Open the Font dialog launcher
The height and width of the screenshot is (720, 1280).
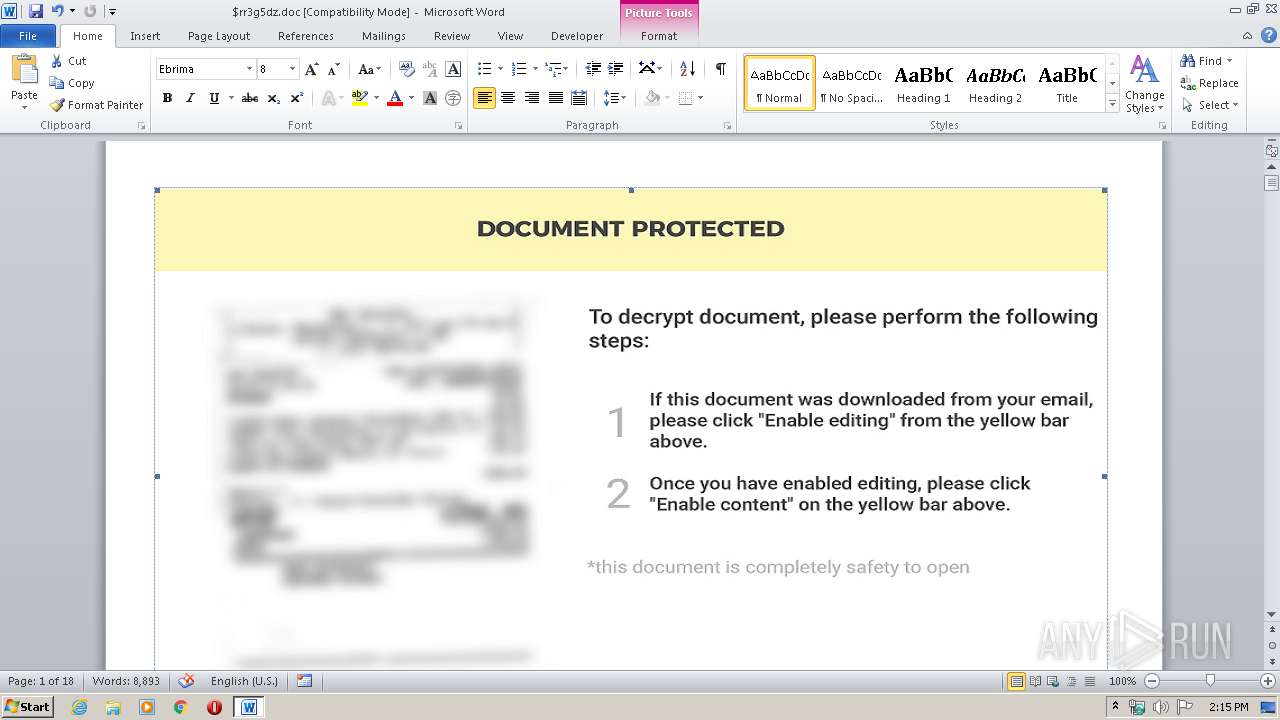[458, 126]
